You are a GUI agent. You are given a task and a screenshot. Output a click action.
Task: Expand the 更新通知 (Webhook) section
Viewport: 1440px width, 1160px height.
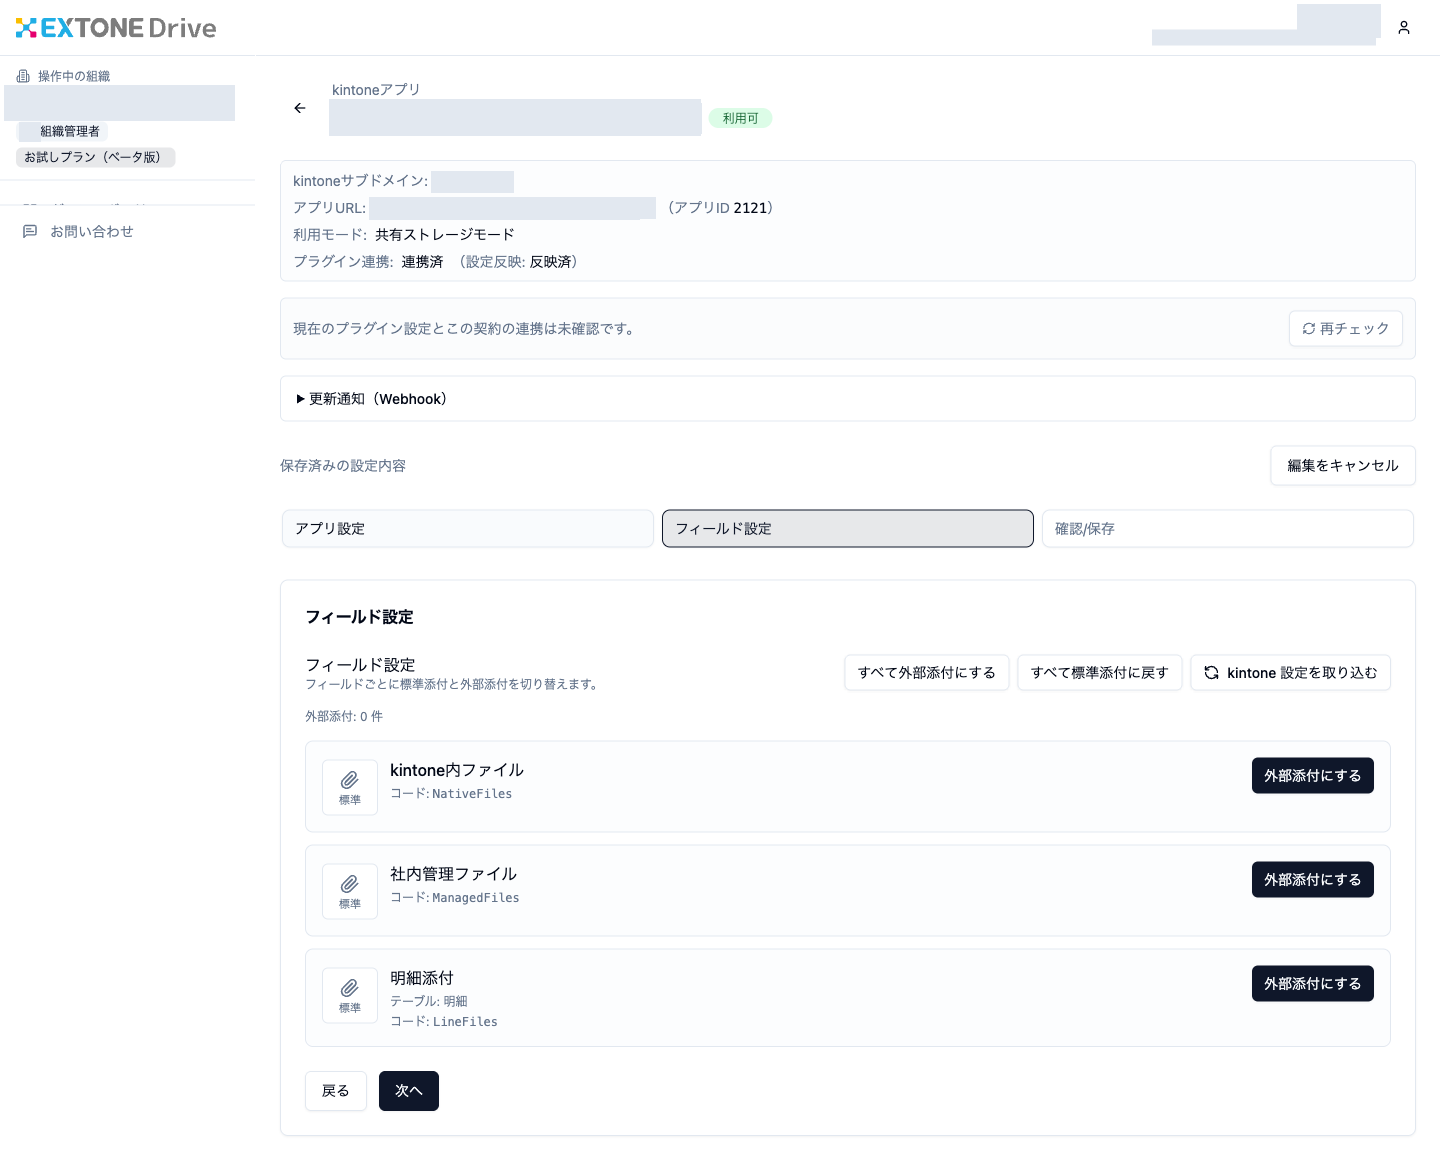(848, 399)
